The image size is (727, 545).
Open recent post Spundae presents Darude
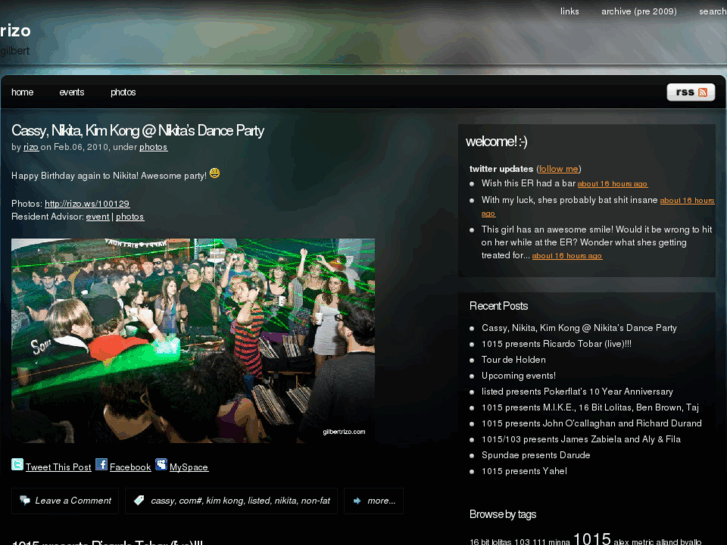click(x=536, y=455)
